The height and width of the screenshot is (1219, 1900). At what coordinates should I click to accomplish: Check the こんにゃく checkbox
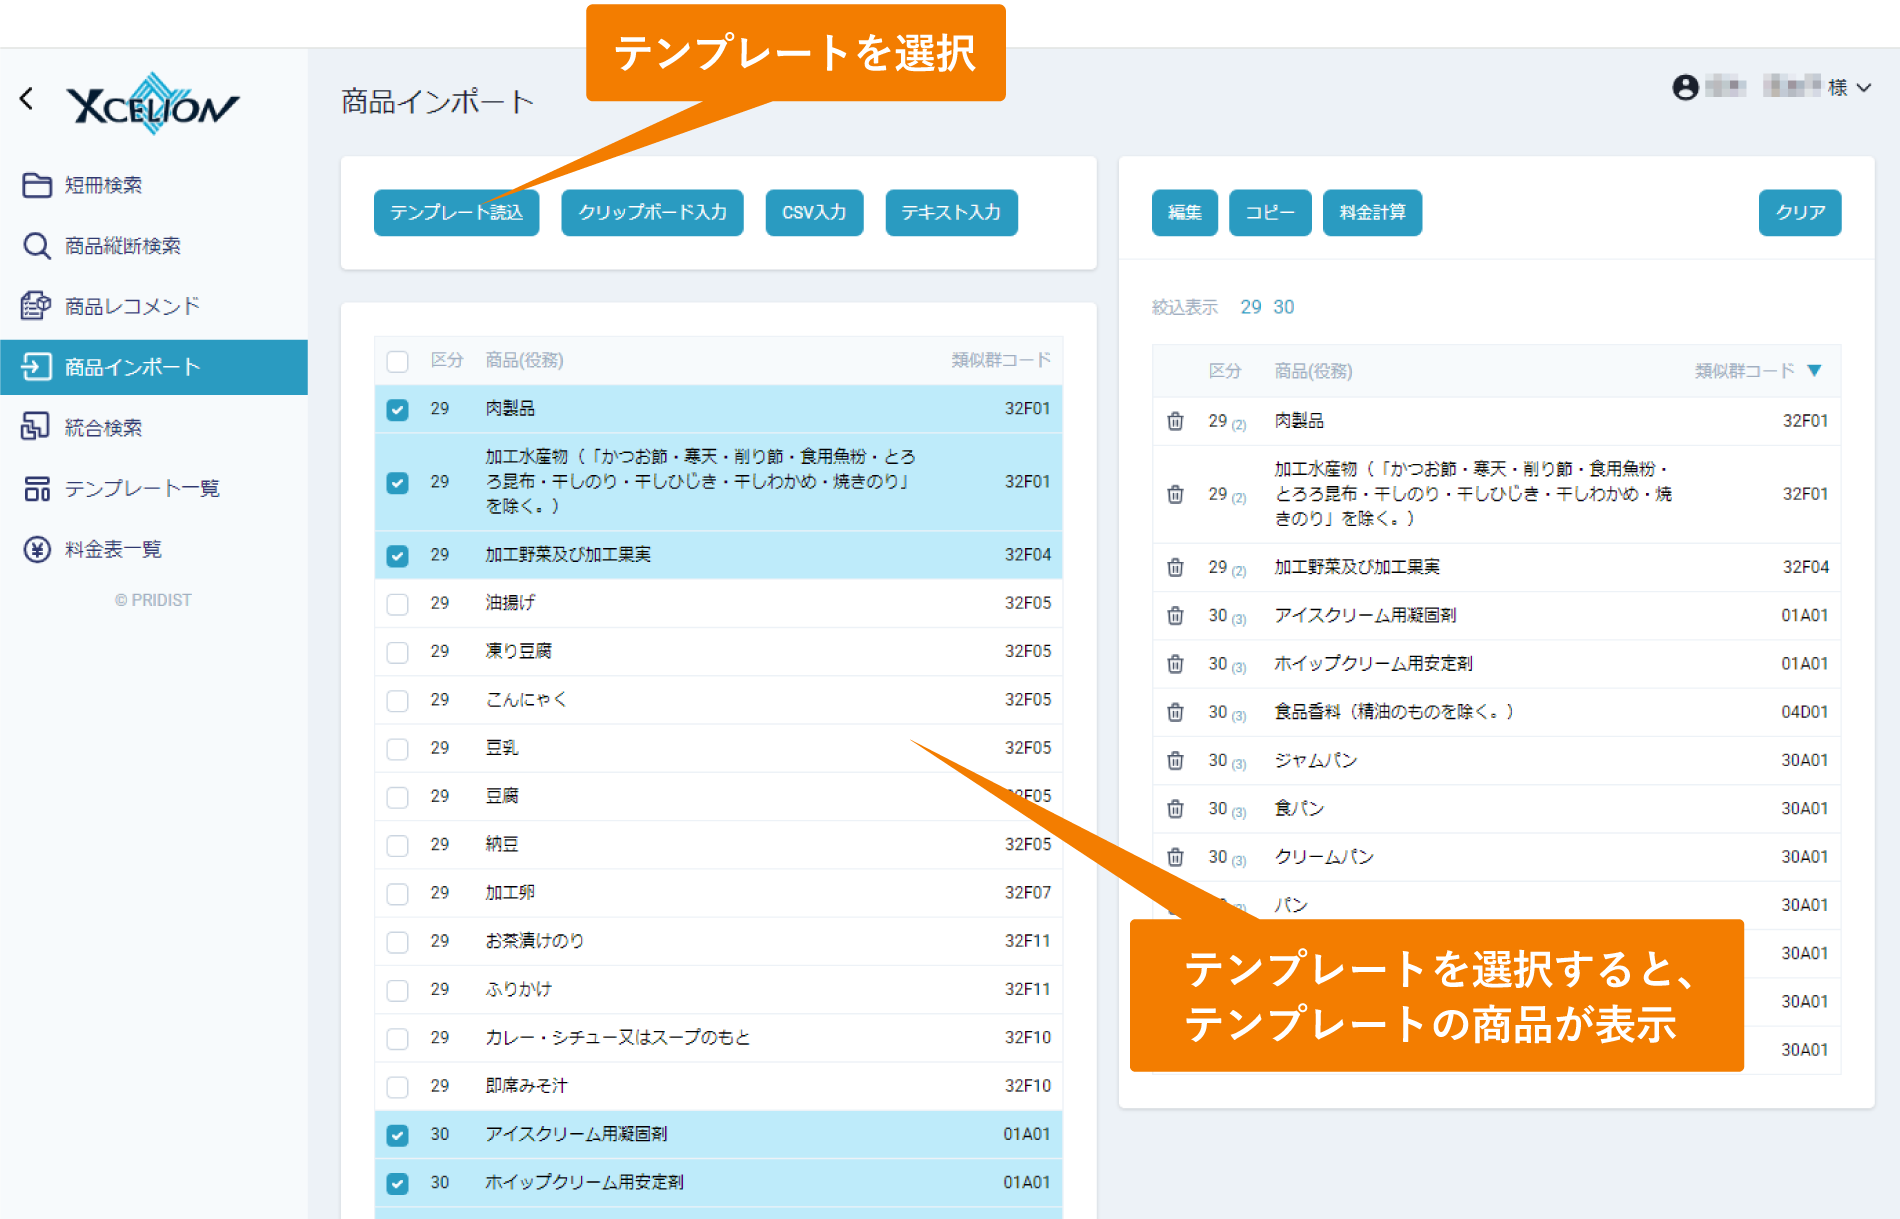pos(398,700)
